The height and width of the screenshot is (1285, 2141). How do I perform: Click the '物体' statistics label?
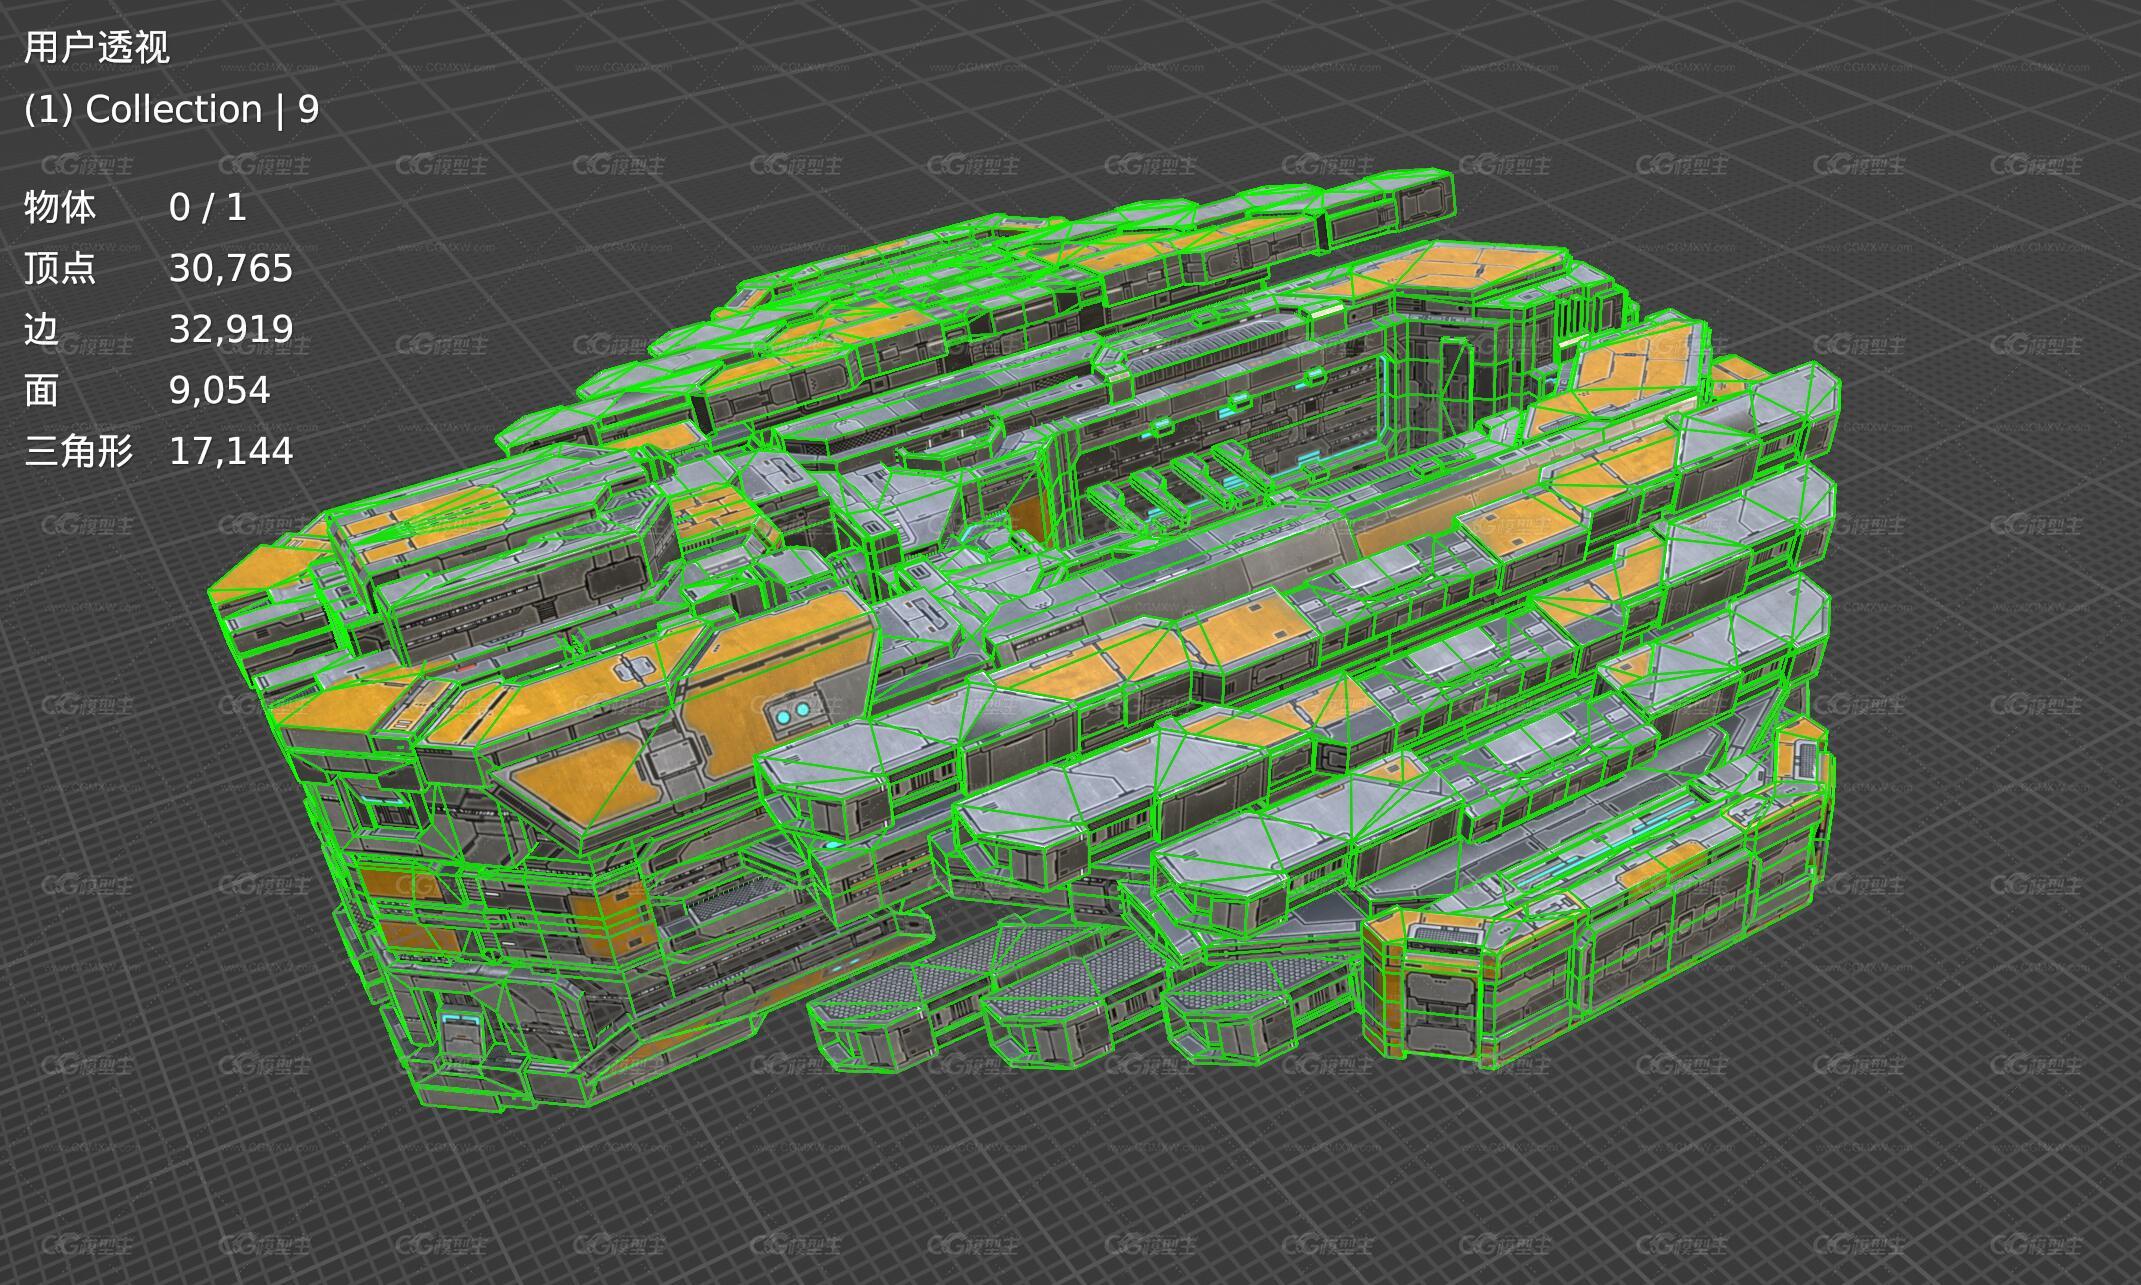point(60,207)
